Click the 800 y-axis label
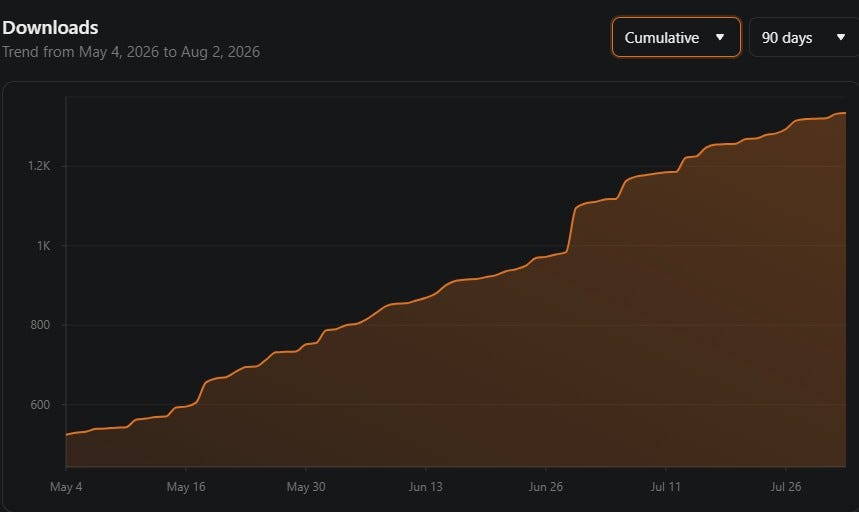The width and height of the screenshot is (859, 512). click(x=40, y=325)
